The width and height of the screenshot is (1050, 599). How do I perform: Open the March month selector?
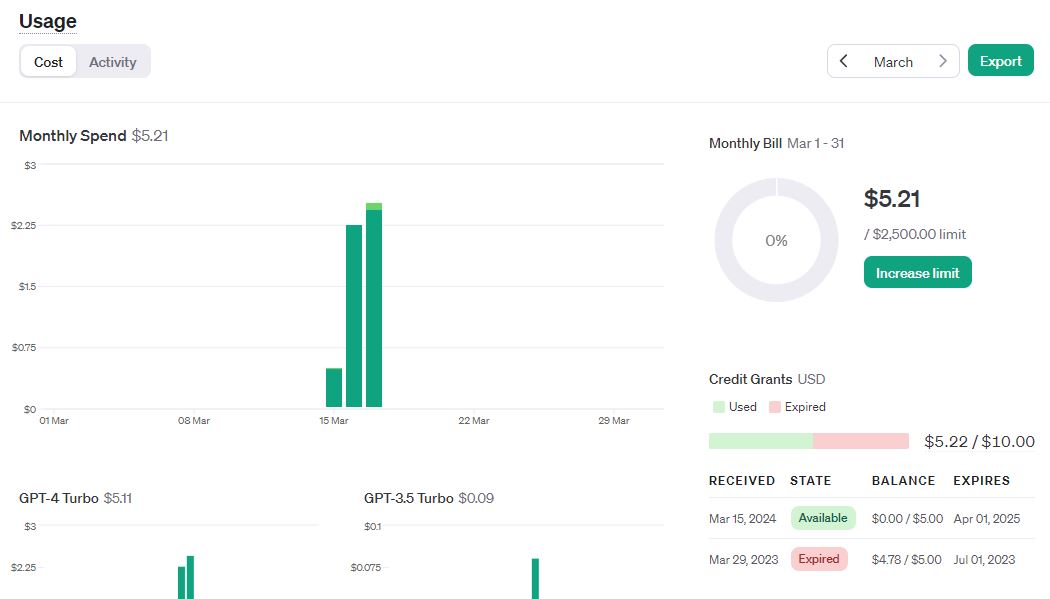tap(893, 61)
